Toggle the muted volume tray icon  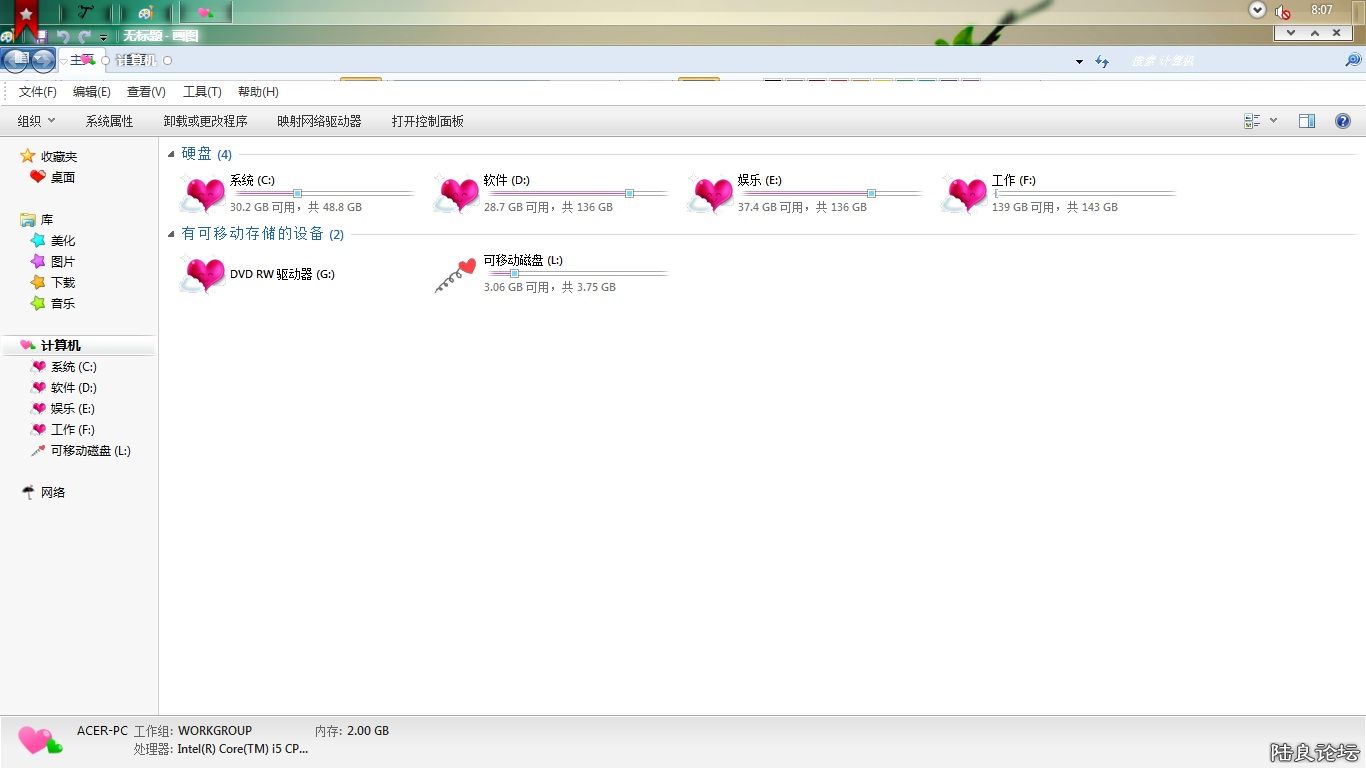point(1282,11)
